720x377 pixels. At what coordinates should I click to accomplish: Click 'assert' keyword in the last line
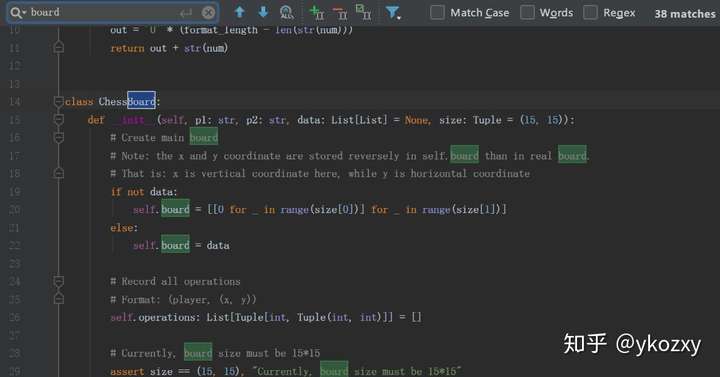[127, 371]
